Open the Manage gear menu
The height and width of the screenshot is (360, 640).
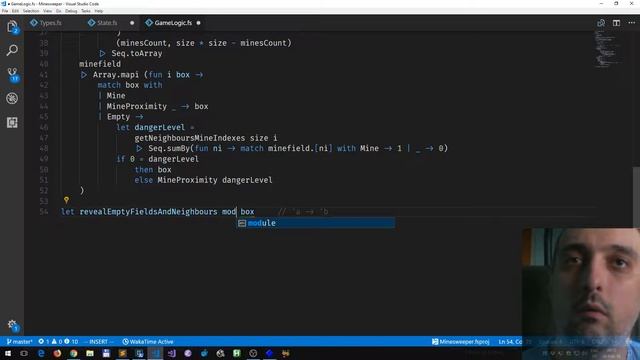tap(12, 325)
